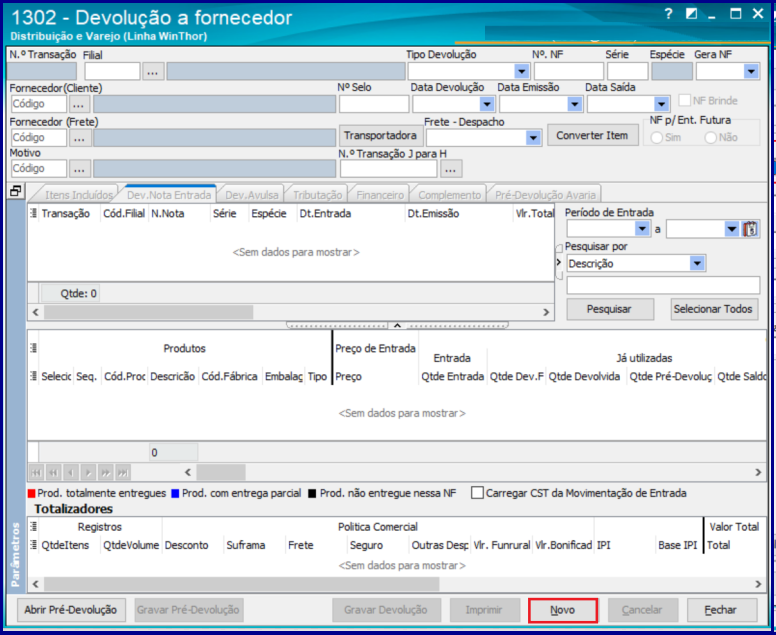Switch to Complemento tab
Viewport: 776px width, 635px height.
pos(449,195)
